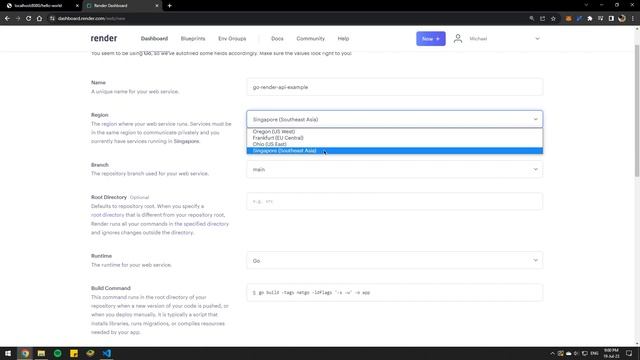
Task: Open the browser home page icon
Action: (39, 18)
